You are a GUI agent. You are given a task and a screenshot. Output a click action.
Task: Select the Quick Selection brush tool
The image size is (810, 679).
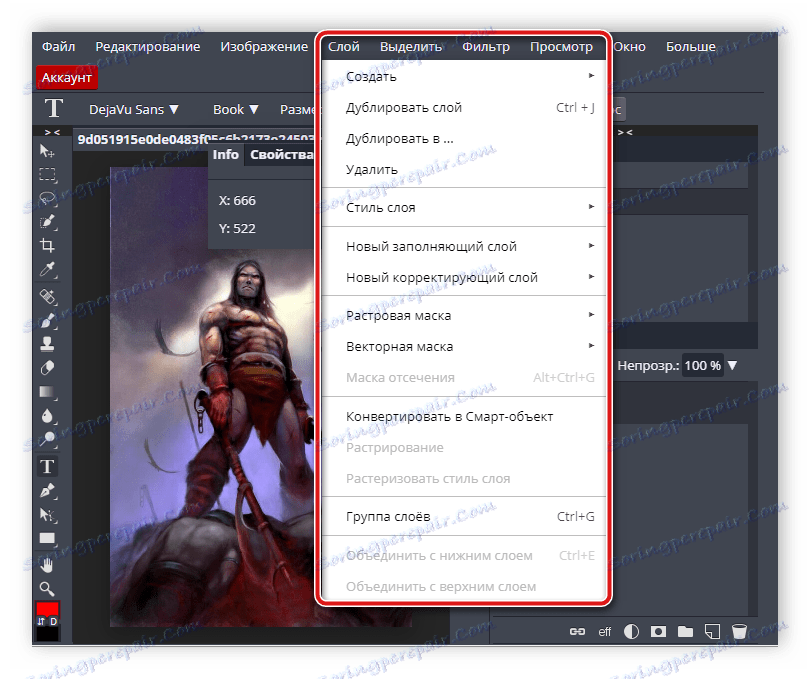click(48, 222)
